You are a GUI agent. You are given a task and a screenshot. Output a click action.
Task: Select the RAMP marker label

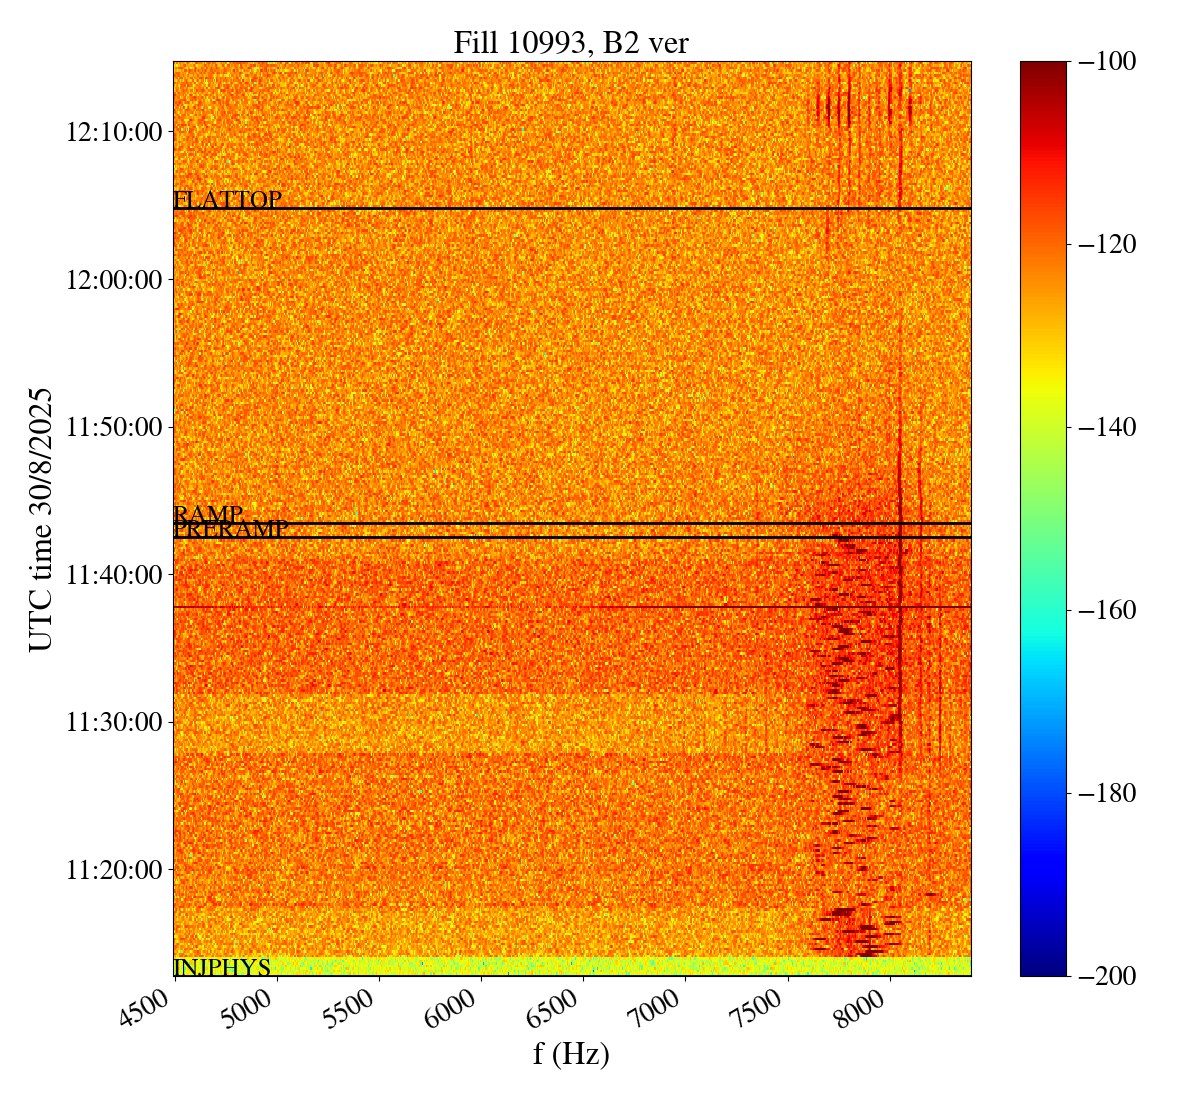click(x=208, y=514)
